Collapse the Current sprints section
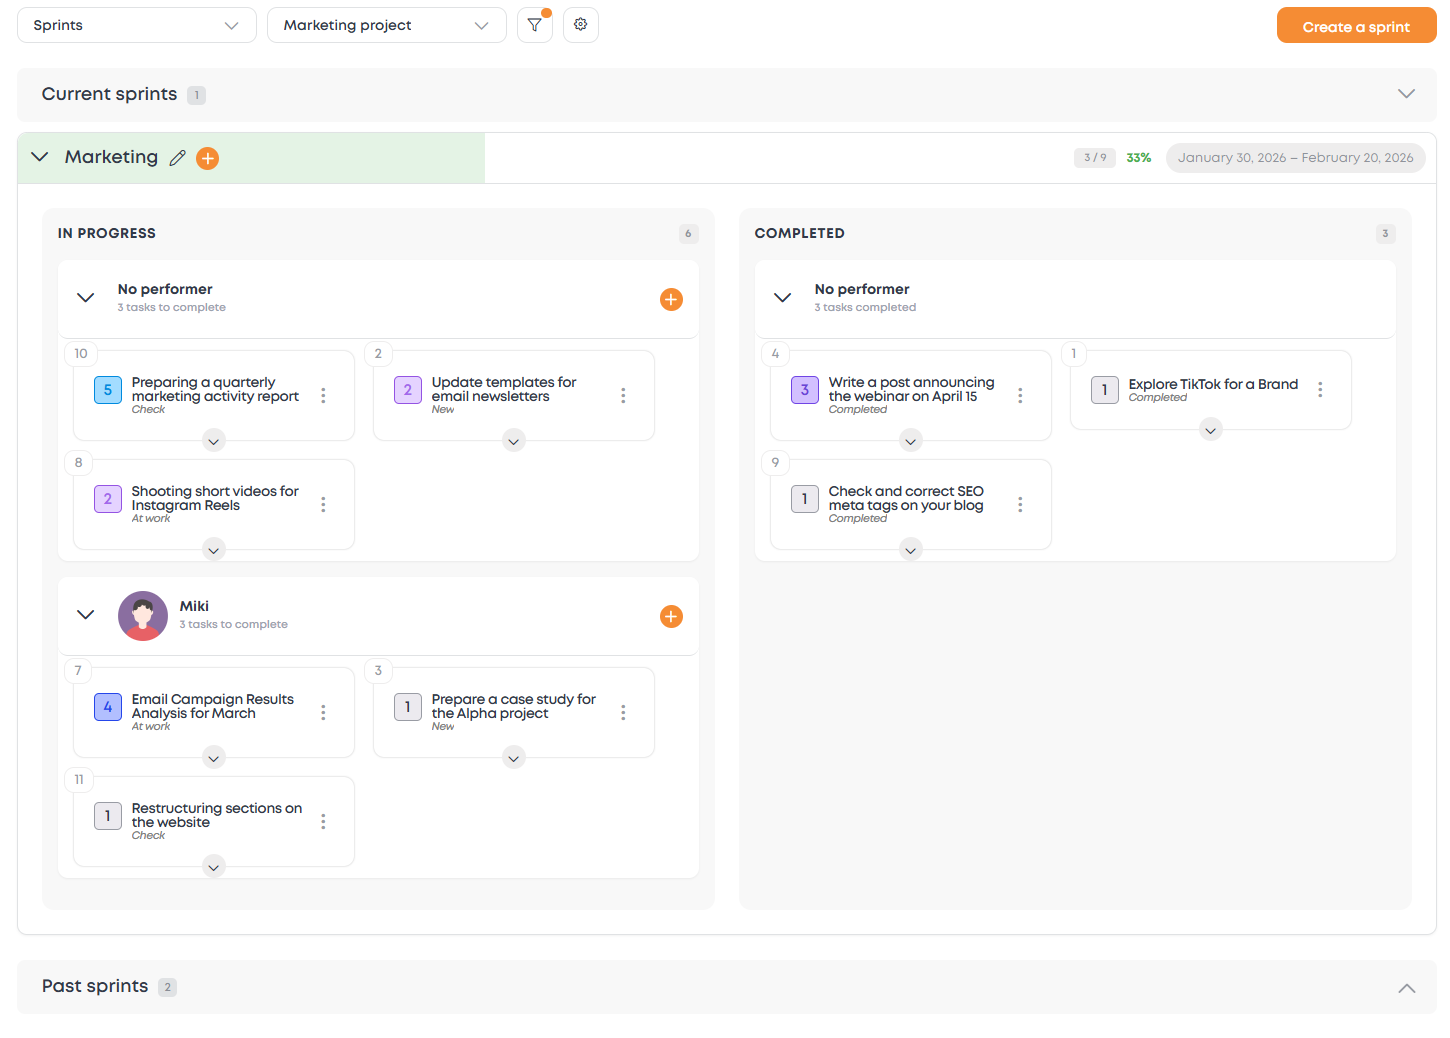The width and height of the screenshot is (1450, 1038). 1406,94
